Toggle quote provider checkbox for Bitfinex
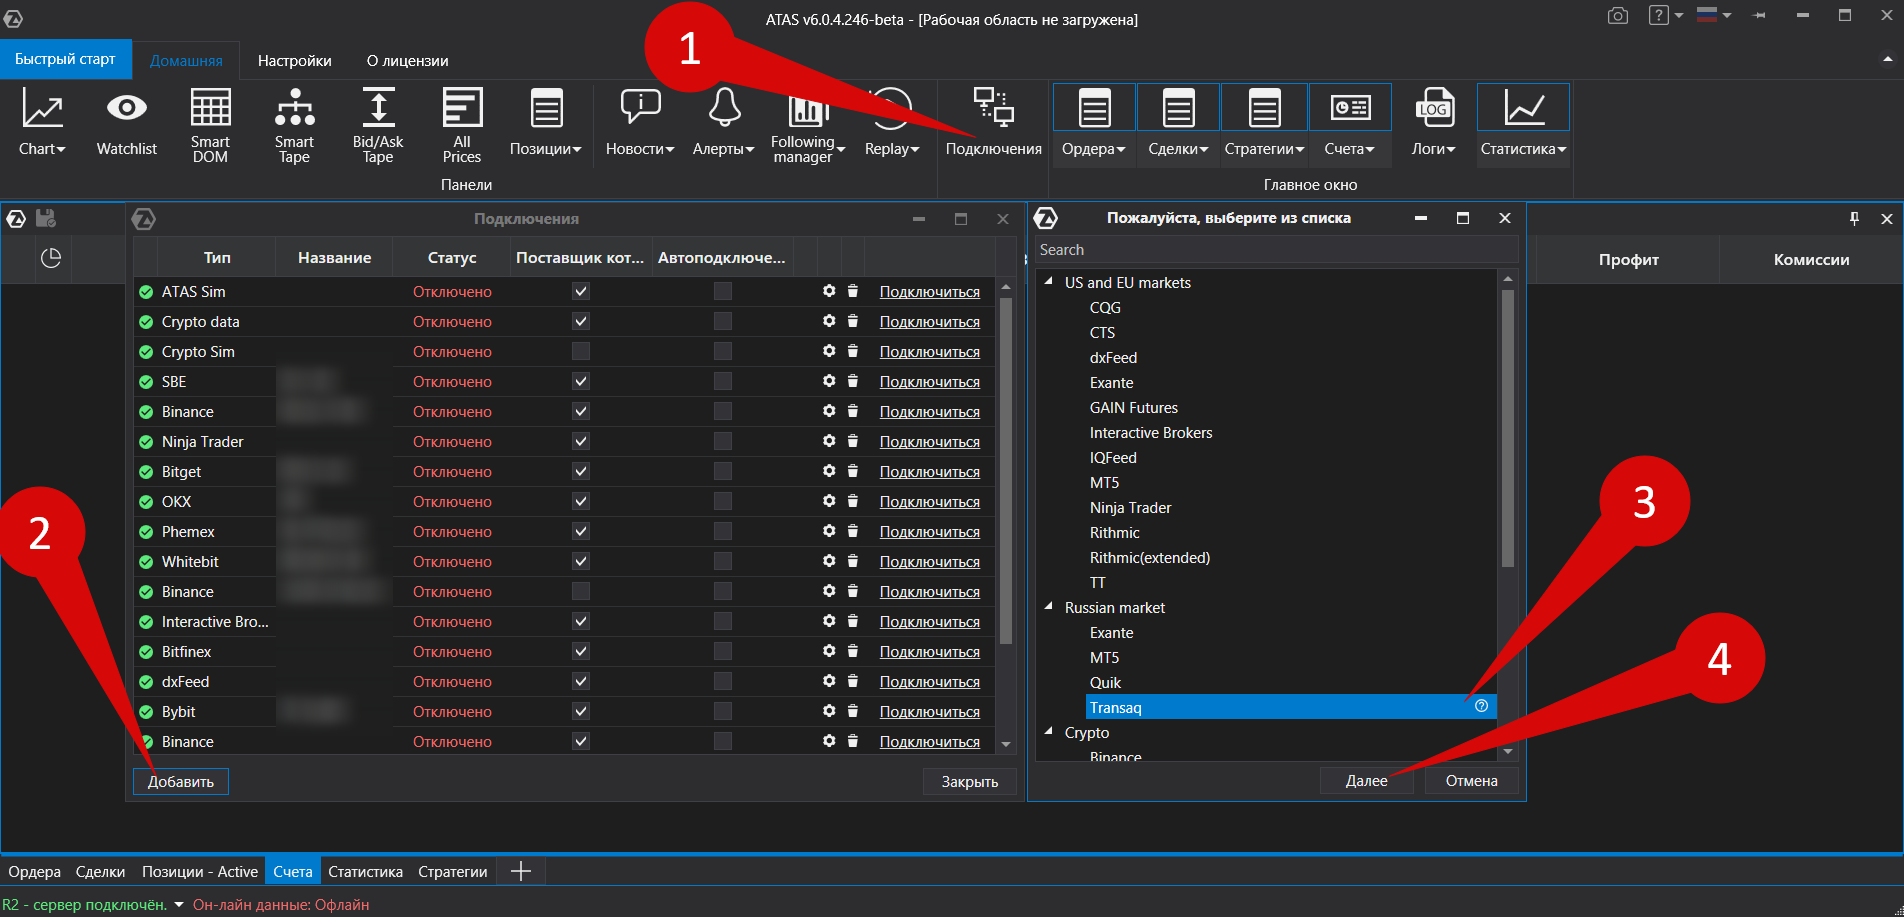 581,651
